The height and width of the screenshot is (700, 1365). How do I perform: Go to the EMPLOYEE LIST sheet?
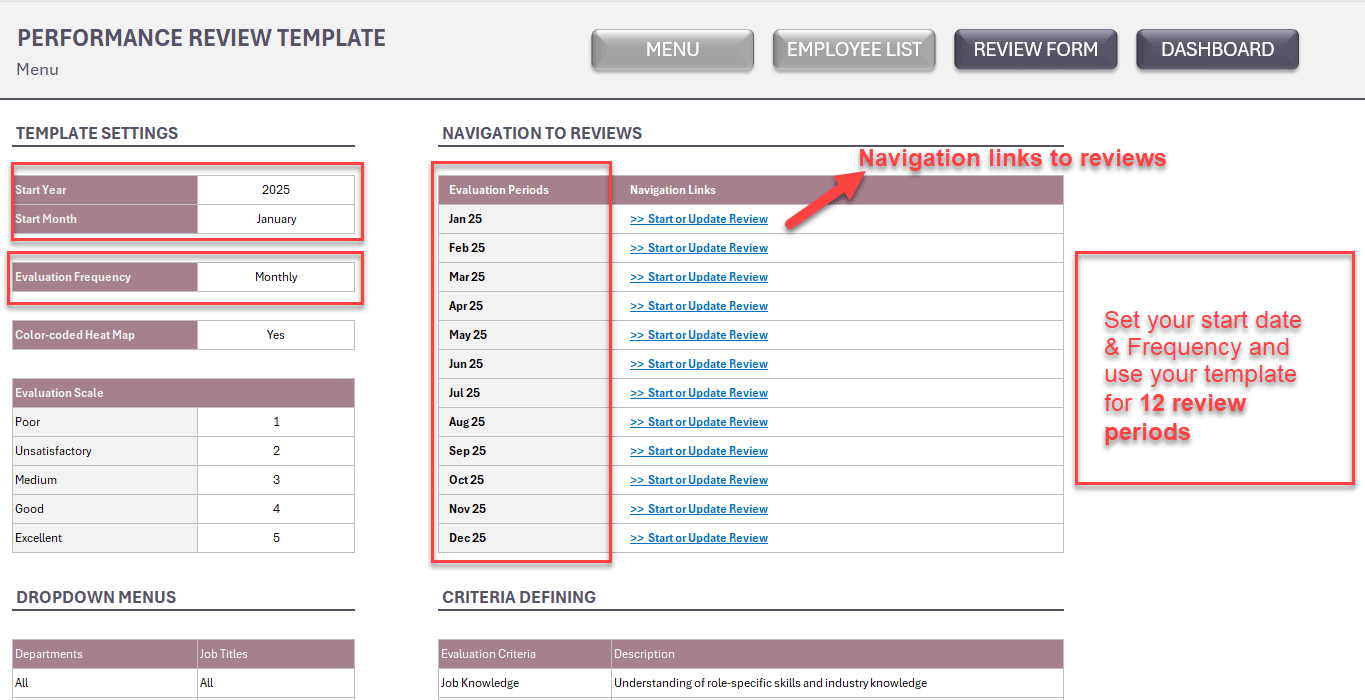click(x=854, y=49)
